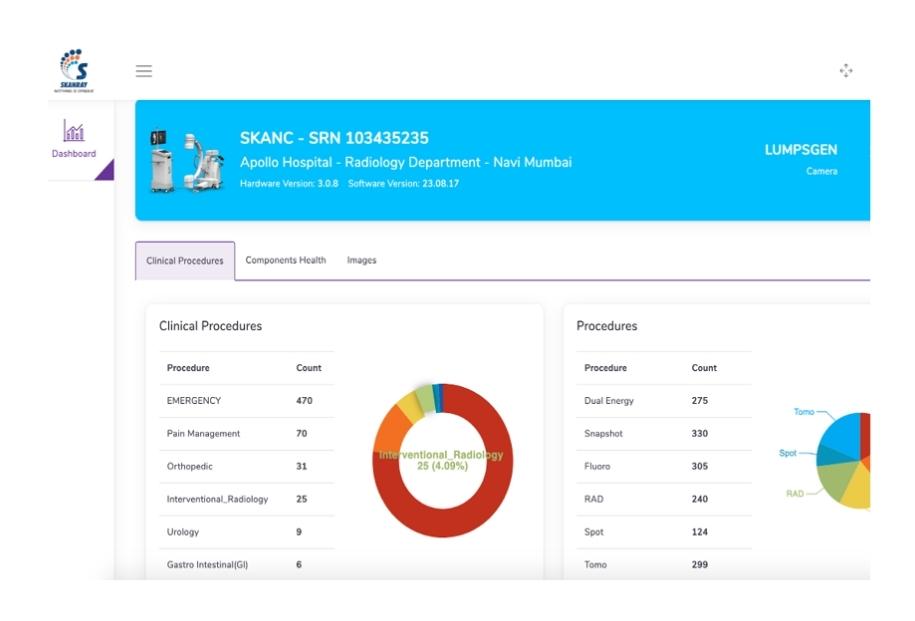Open the Dashboard chart icon
This screenshot has height=621, width=915.
[x=74, y=131]
